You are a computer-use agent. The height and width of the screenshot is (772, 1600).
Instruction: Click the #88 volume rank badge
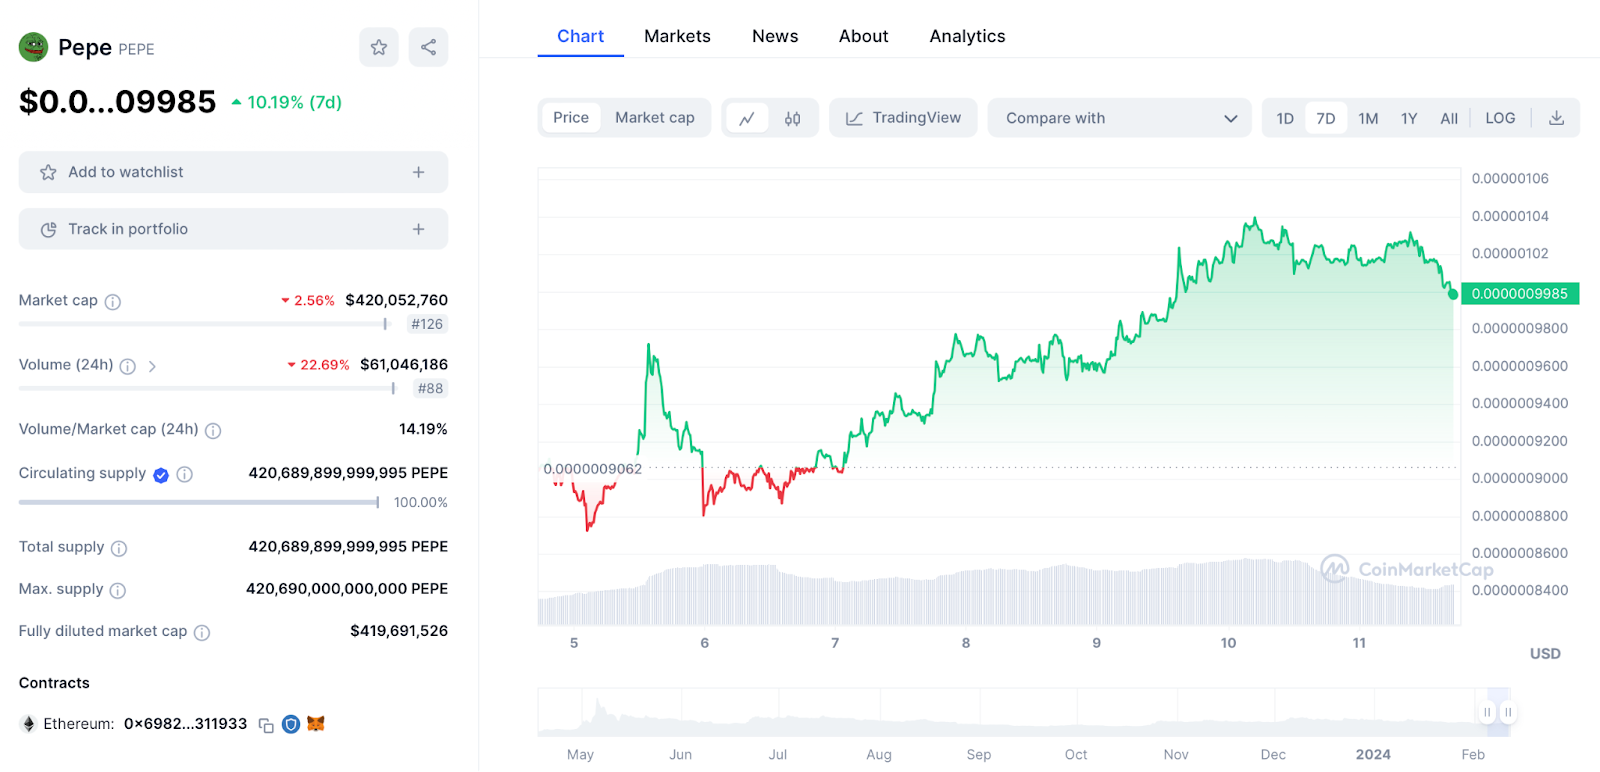click(430, 389)
